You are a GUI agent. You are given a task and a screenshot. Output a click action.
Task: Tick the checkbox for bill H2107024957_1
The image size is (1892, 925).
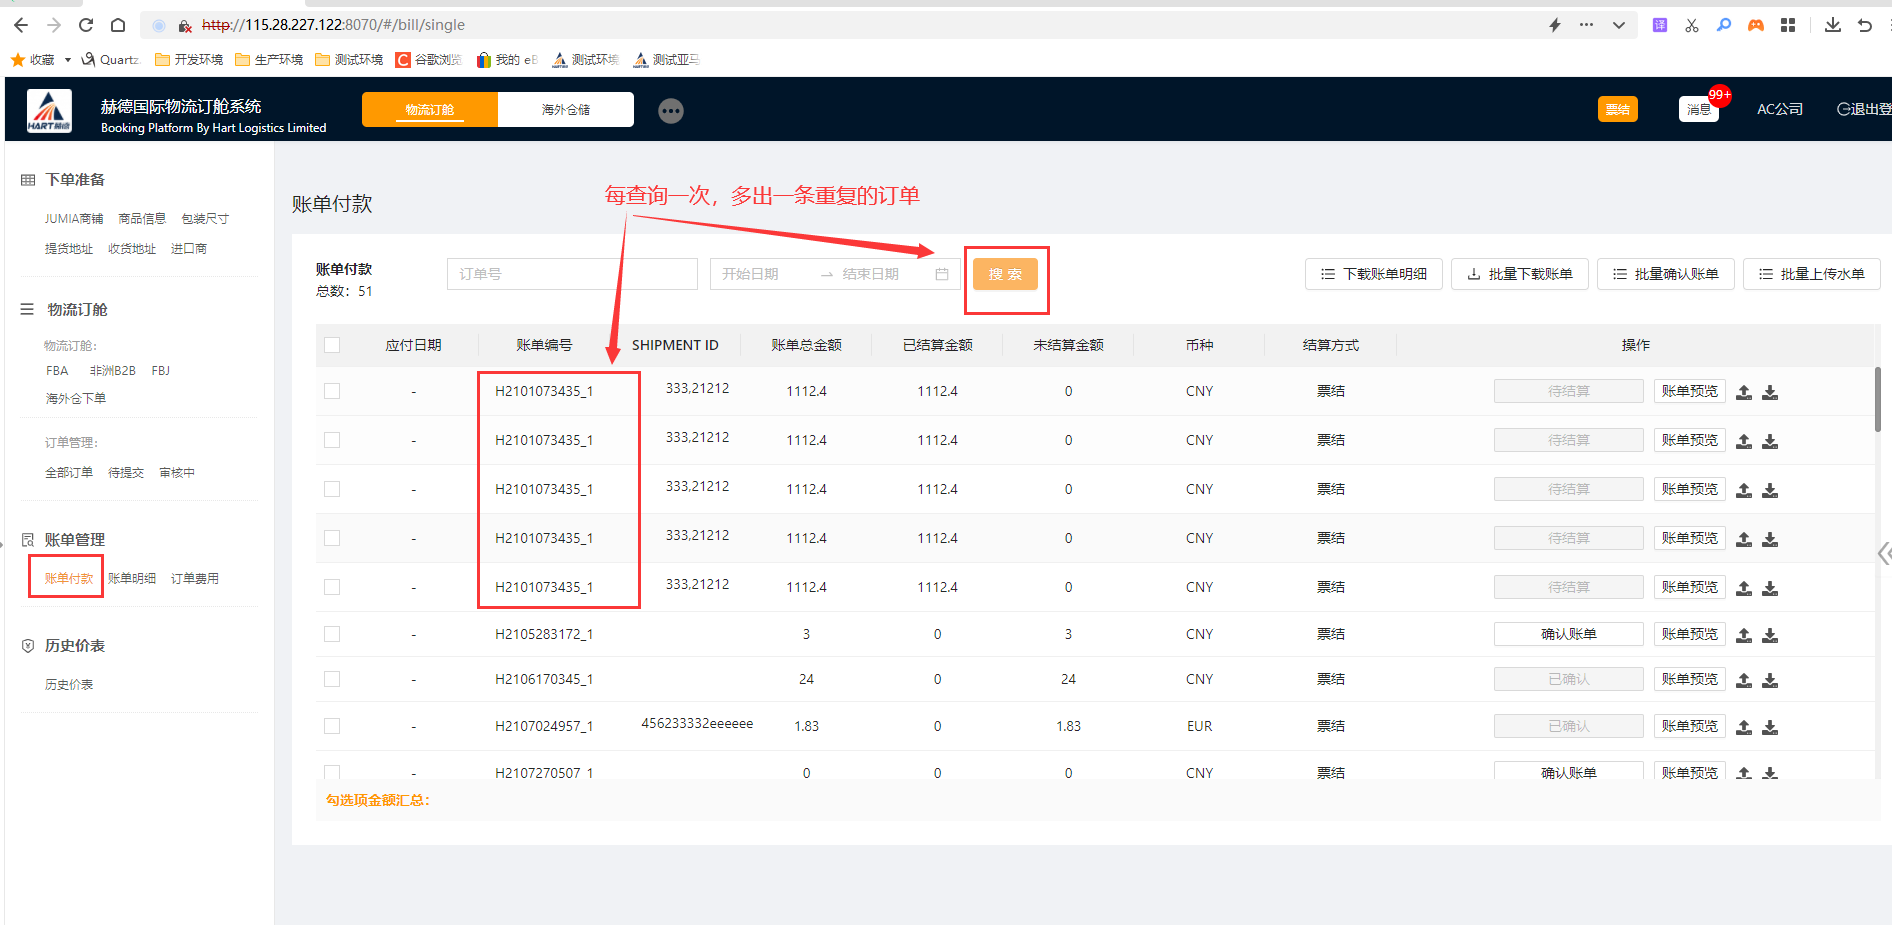(x=332, y=726)
